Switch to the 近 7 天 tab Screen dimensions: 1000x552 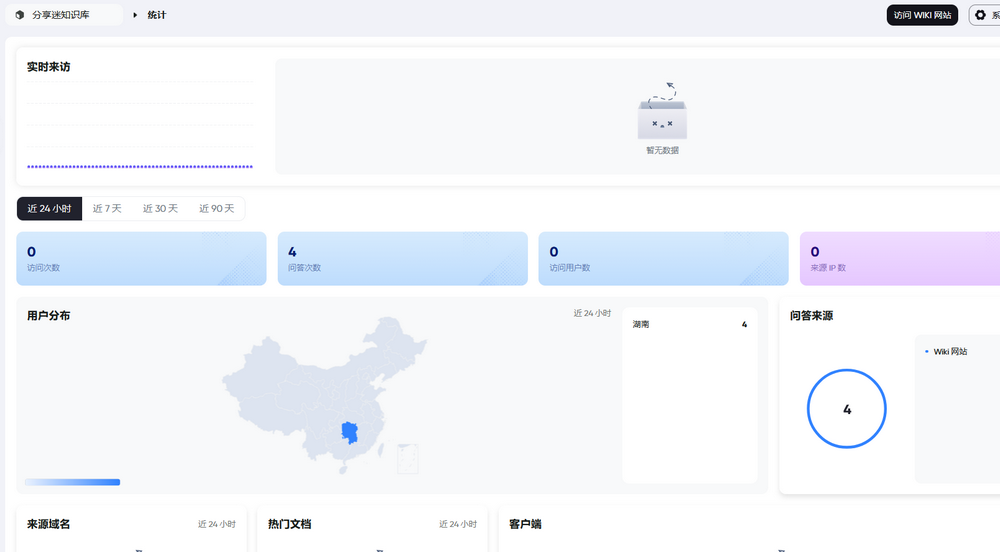tap(107, 208)
